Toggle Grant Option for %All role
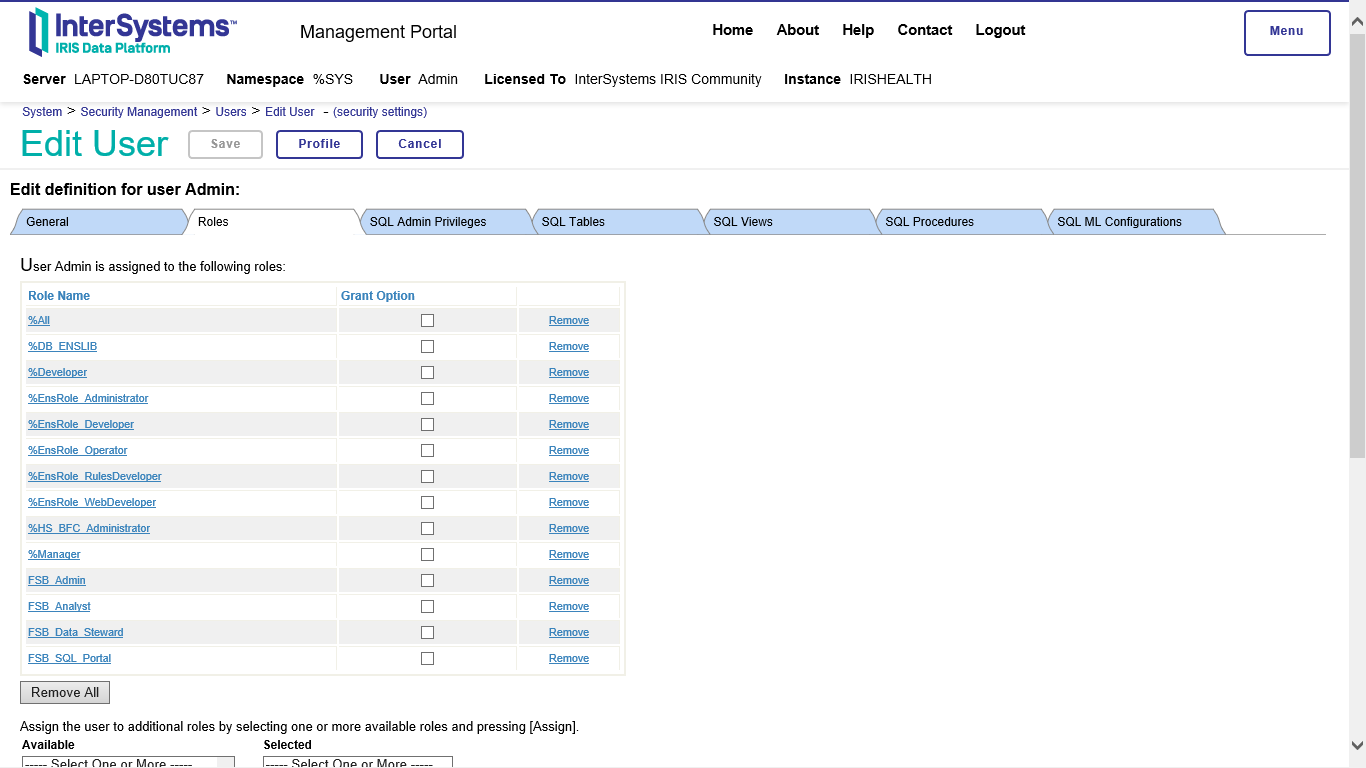 pos(427,320)
